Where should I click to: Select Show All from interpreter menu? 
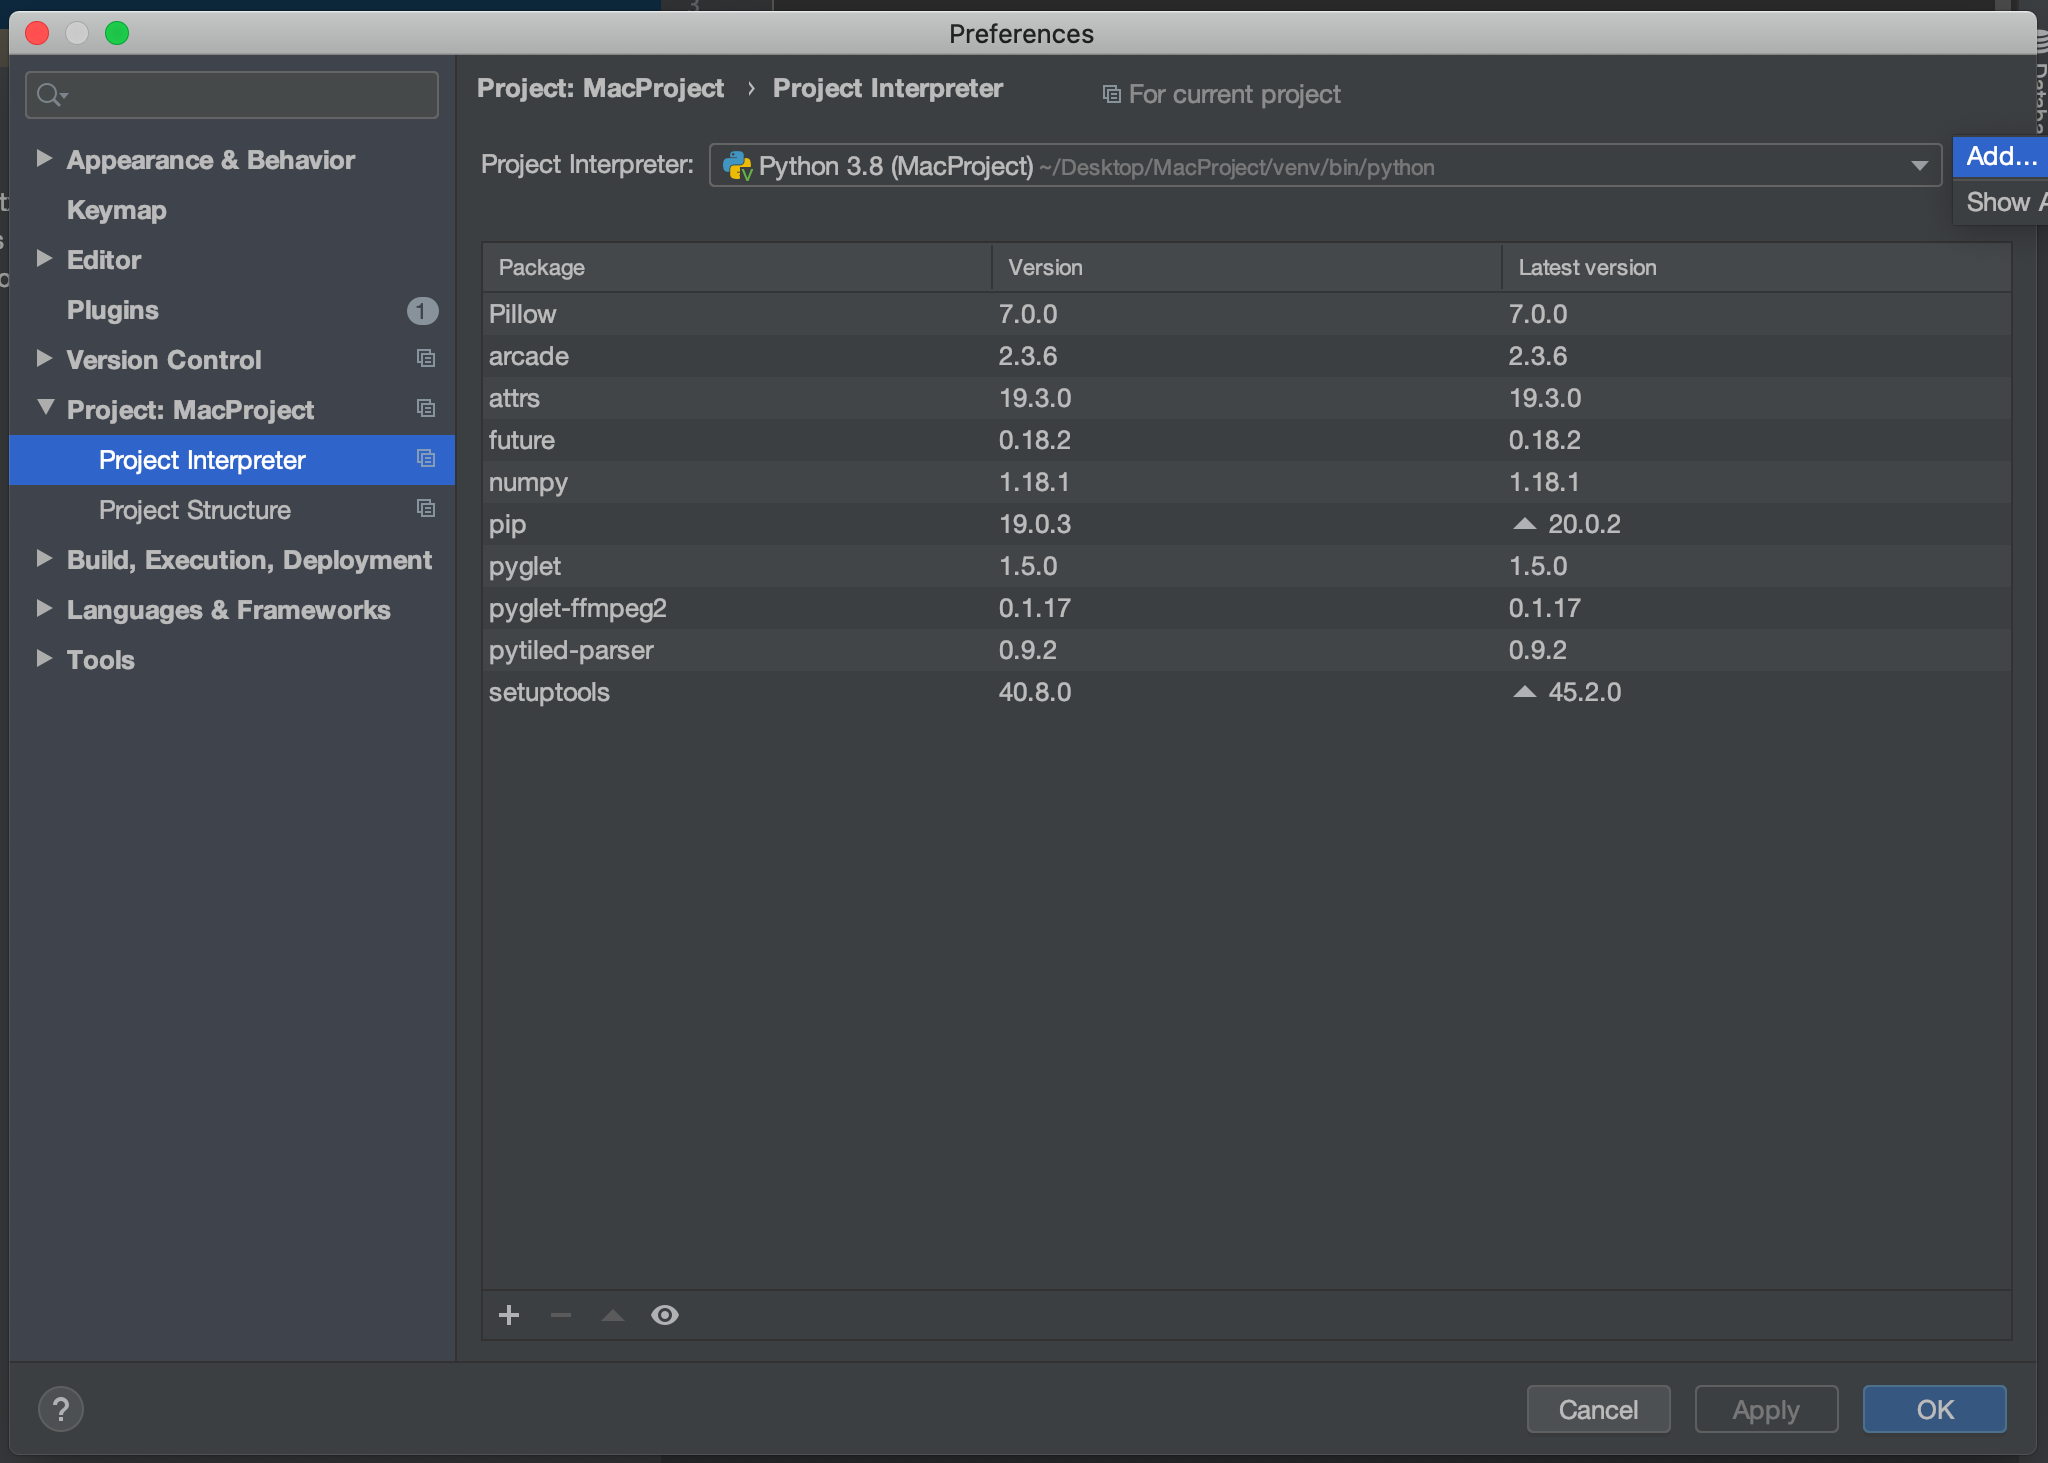point(2001,202)
